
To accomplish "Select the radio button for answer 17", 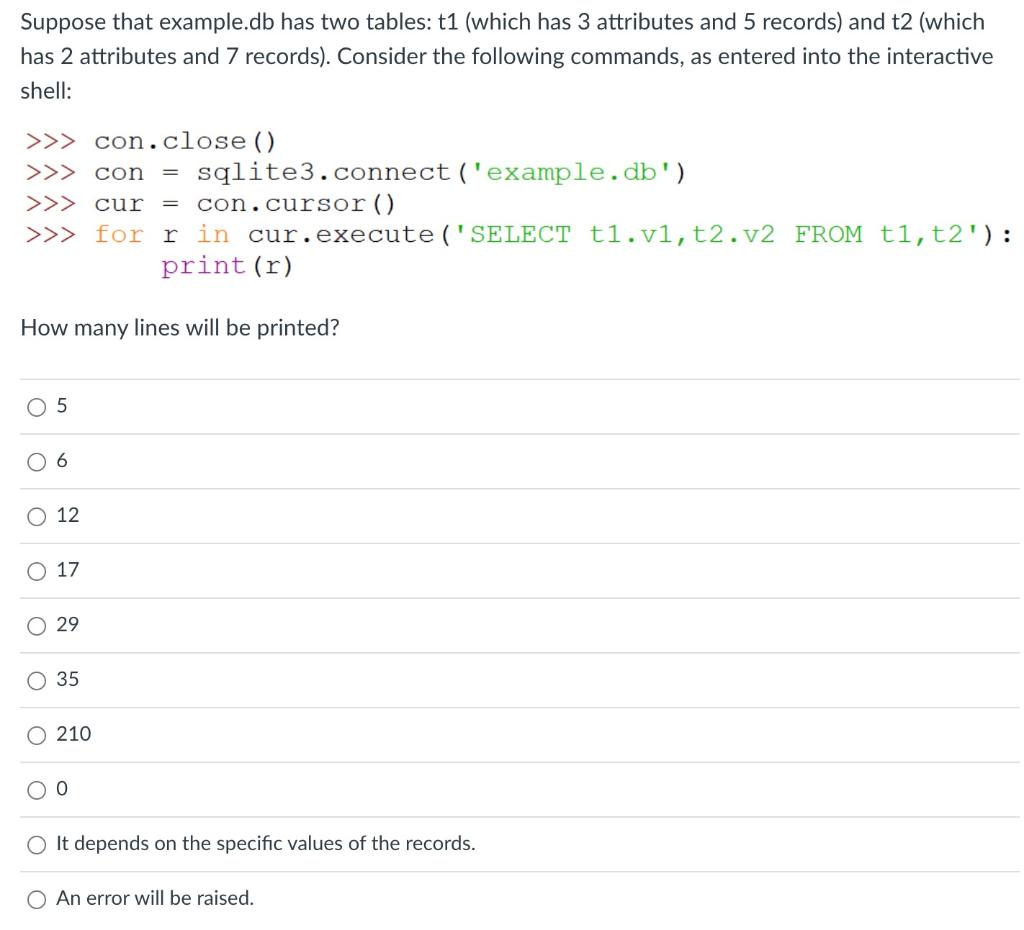I will [x=37, y=570].
